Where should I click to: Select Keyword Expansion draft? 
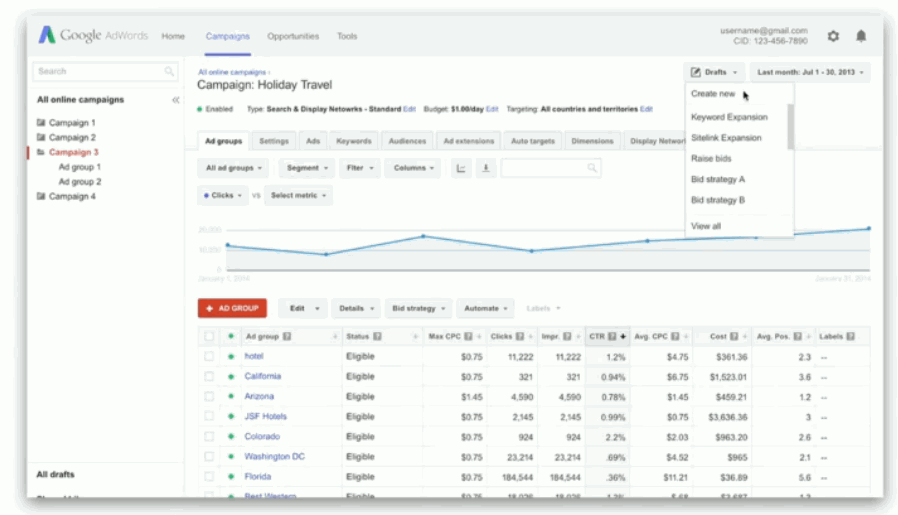coord(729,117)
